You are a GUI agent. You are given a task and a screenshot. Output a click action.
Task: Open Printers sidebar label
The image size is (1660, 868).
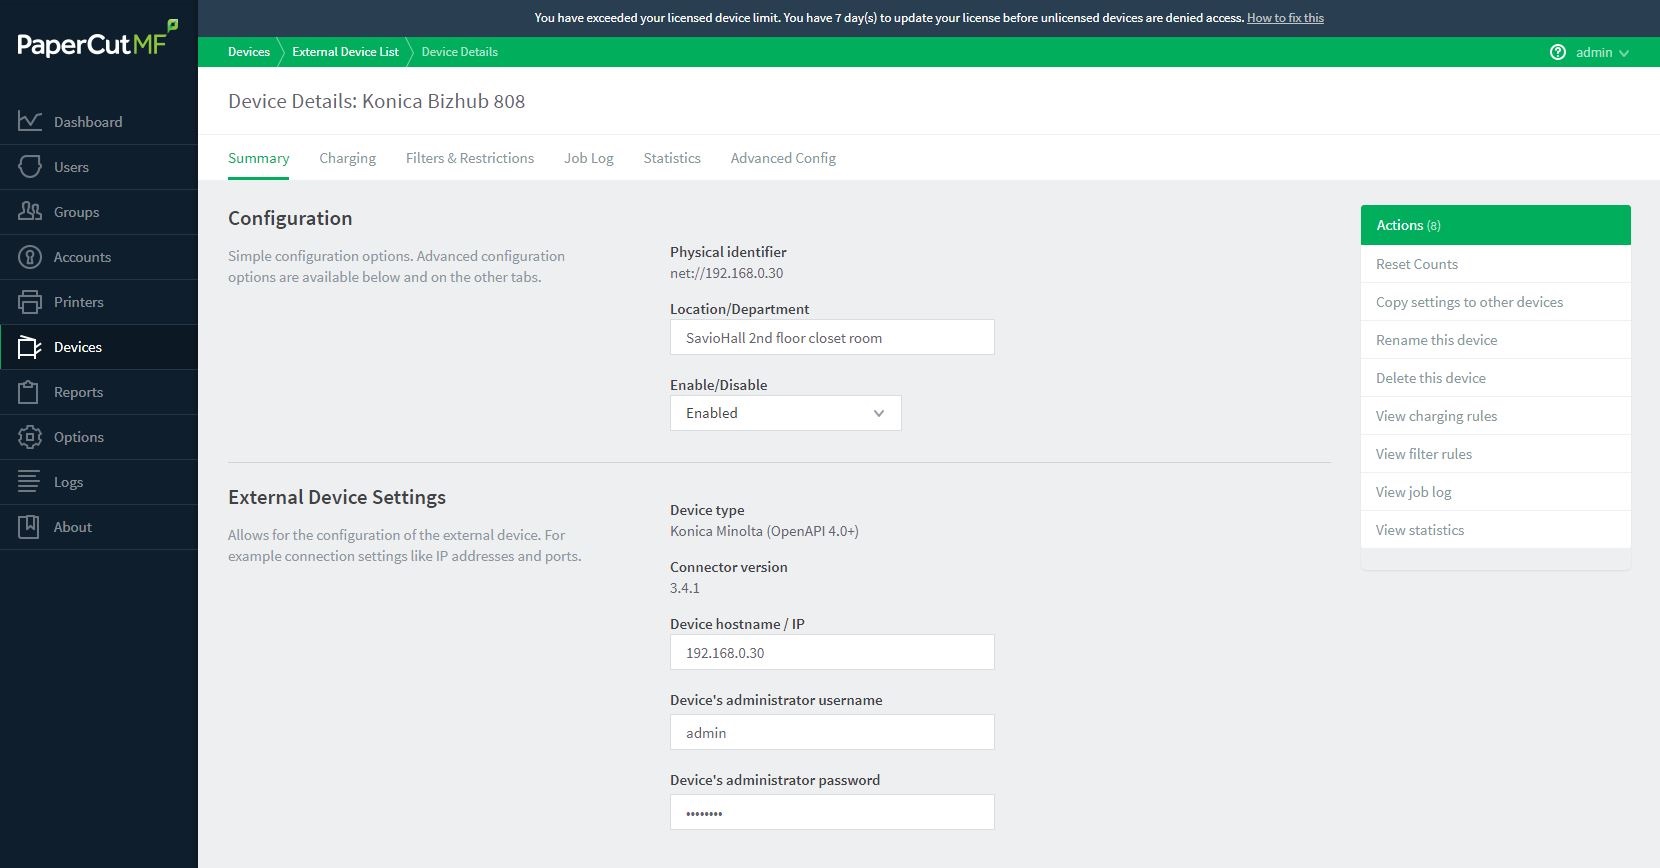78,302
